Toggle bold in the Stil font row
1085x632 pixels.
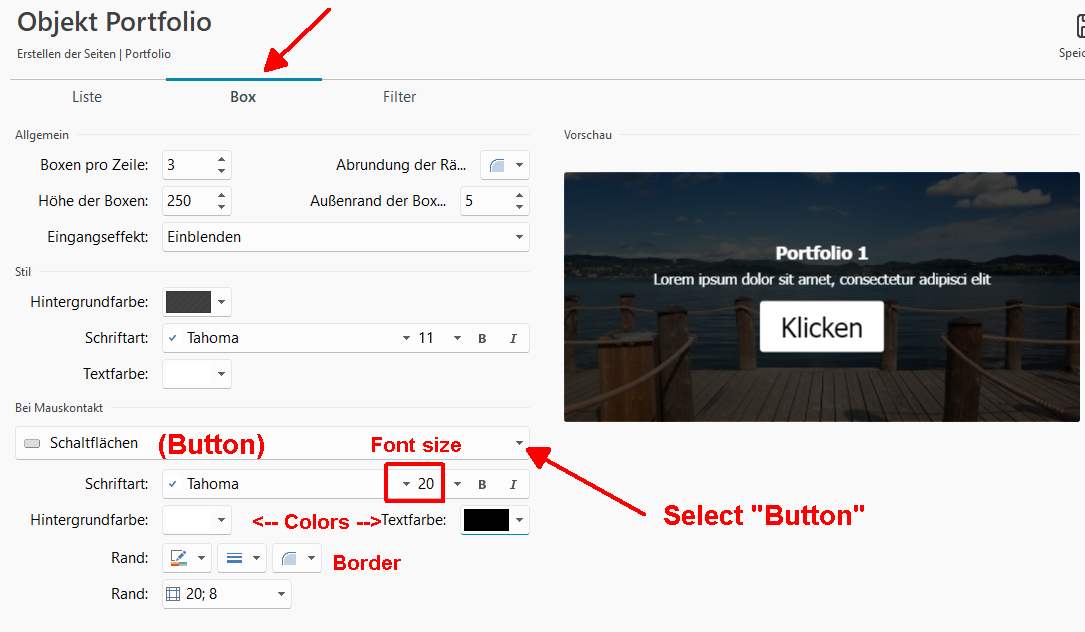482,338
